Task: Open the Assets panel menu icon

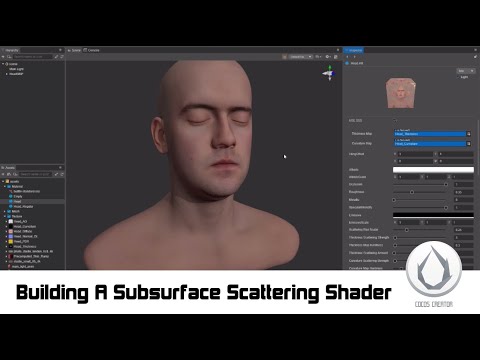Action: (x=60, y=168)
